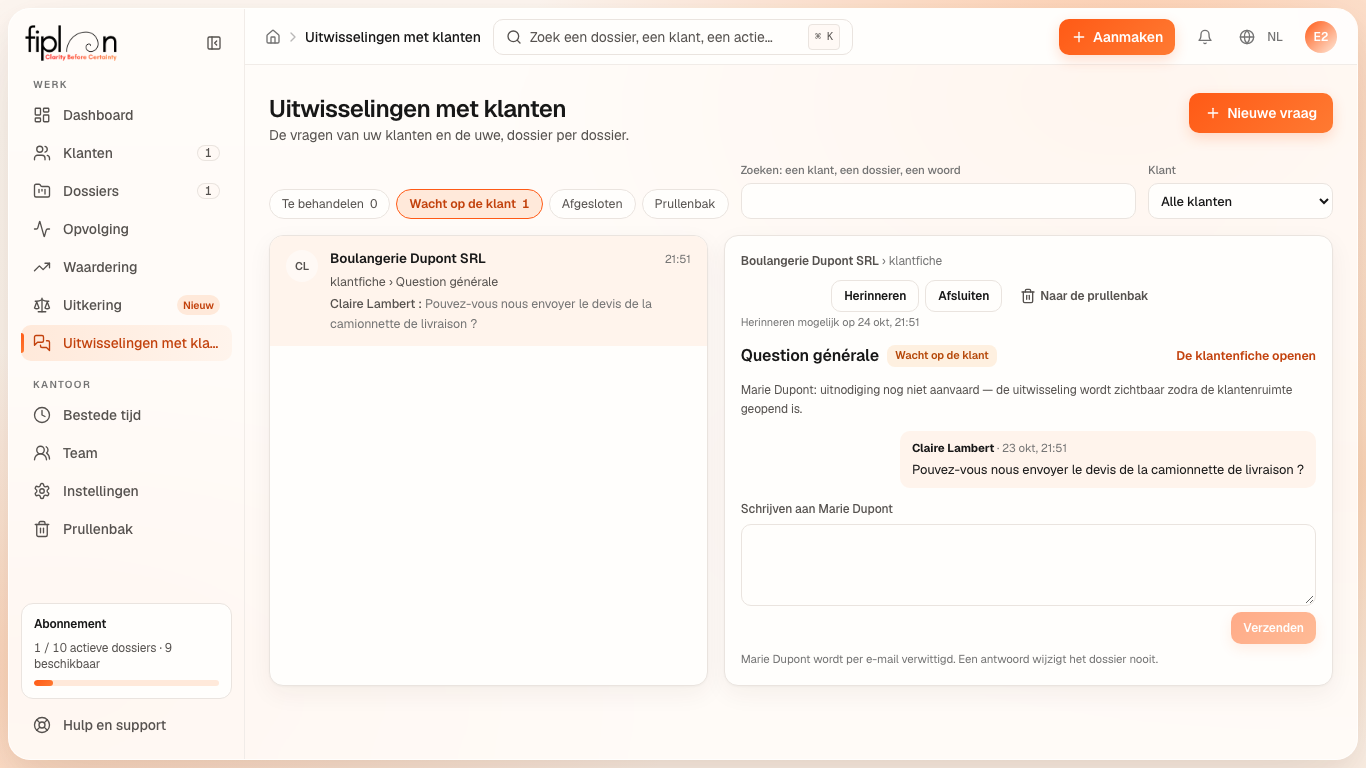Focus the global search field
Screen dimensions: 1366x768
[x=673, y=37]
